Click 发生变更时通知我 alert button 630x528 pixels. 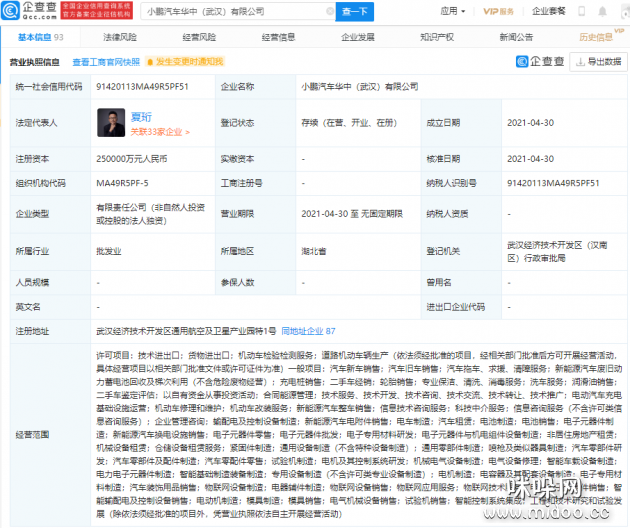(x=185, y=61)
